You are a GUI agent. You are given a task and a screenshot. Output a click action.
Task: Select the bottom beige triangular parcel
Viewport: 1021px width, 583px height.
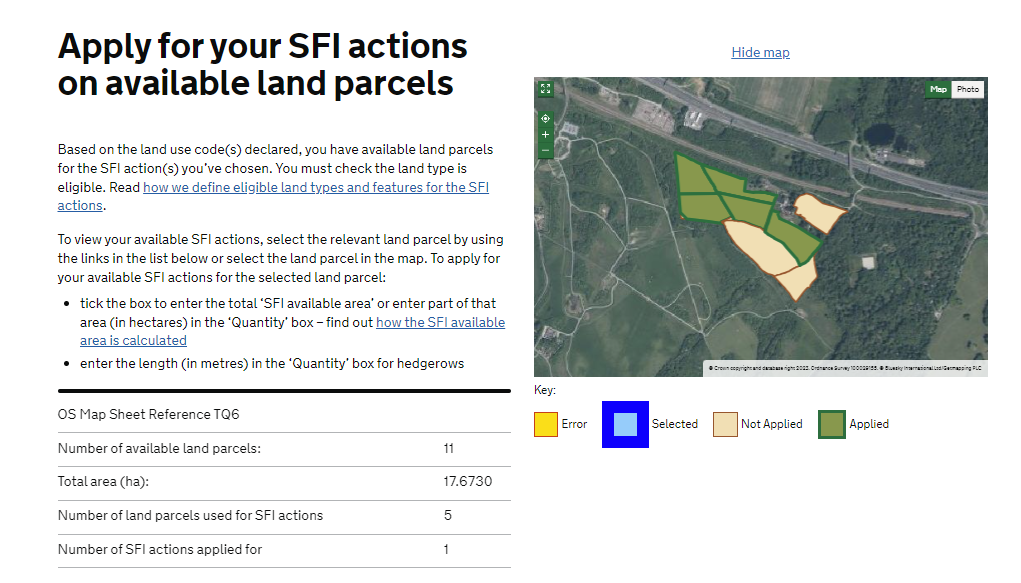(799, 278)
